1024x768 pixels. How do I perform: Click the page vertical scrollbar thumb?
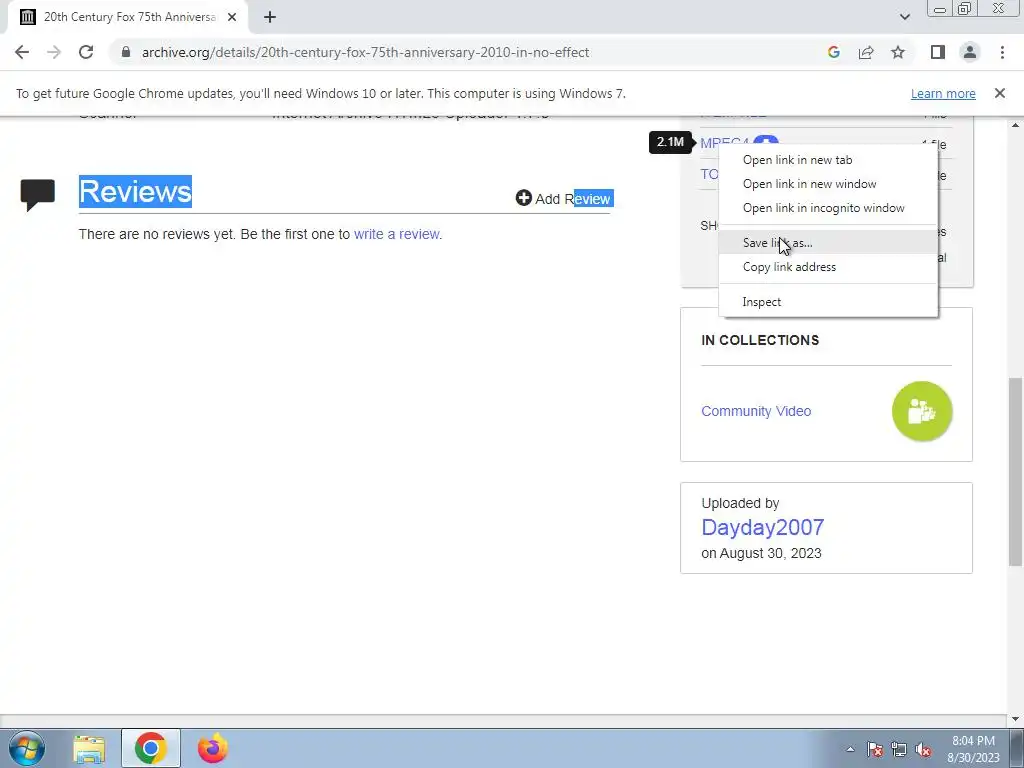pyautogui.click(x=1016, y=472)
